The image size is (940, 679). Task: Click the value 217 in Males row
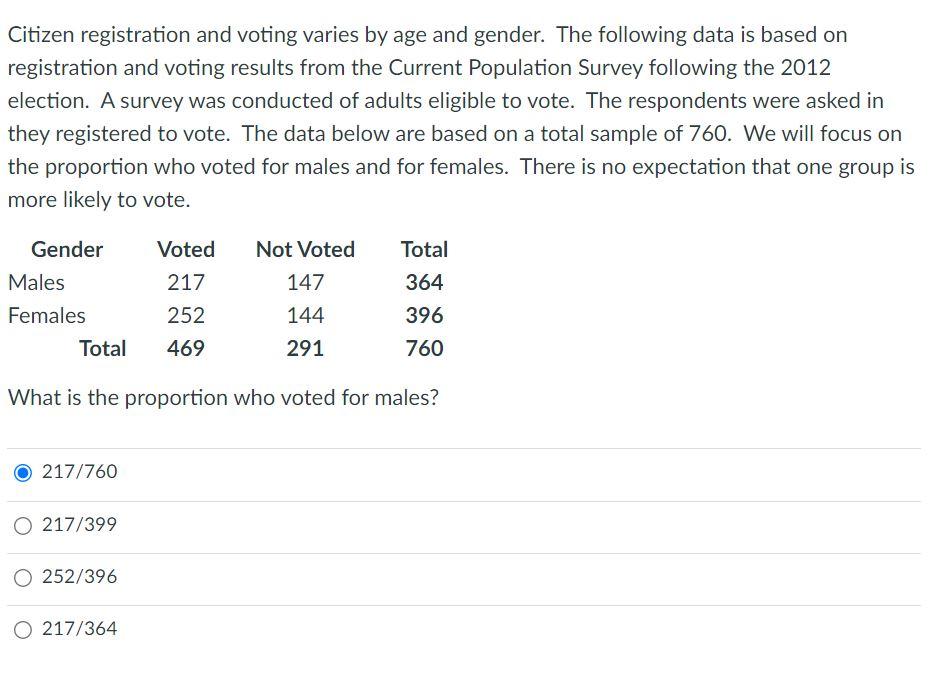189,282
